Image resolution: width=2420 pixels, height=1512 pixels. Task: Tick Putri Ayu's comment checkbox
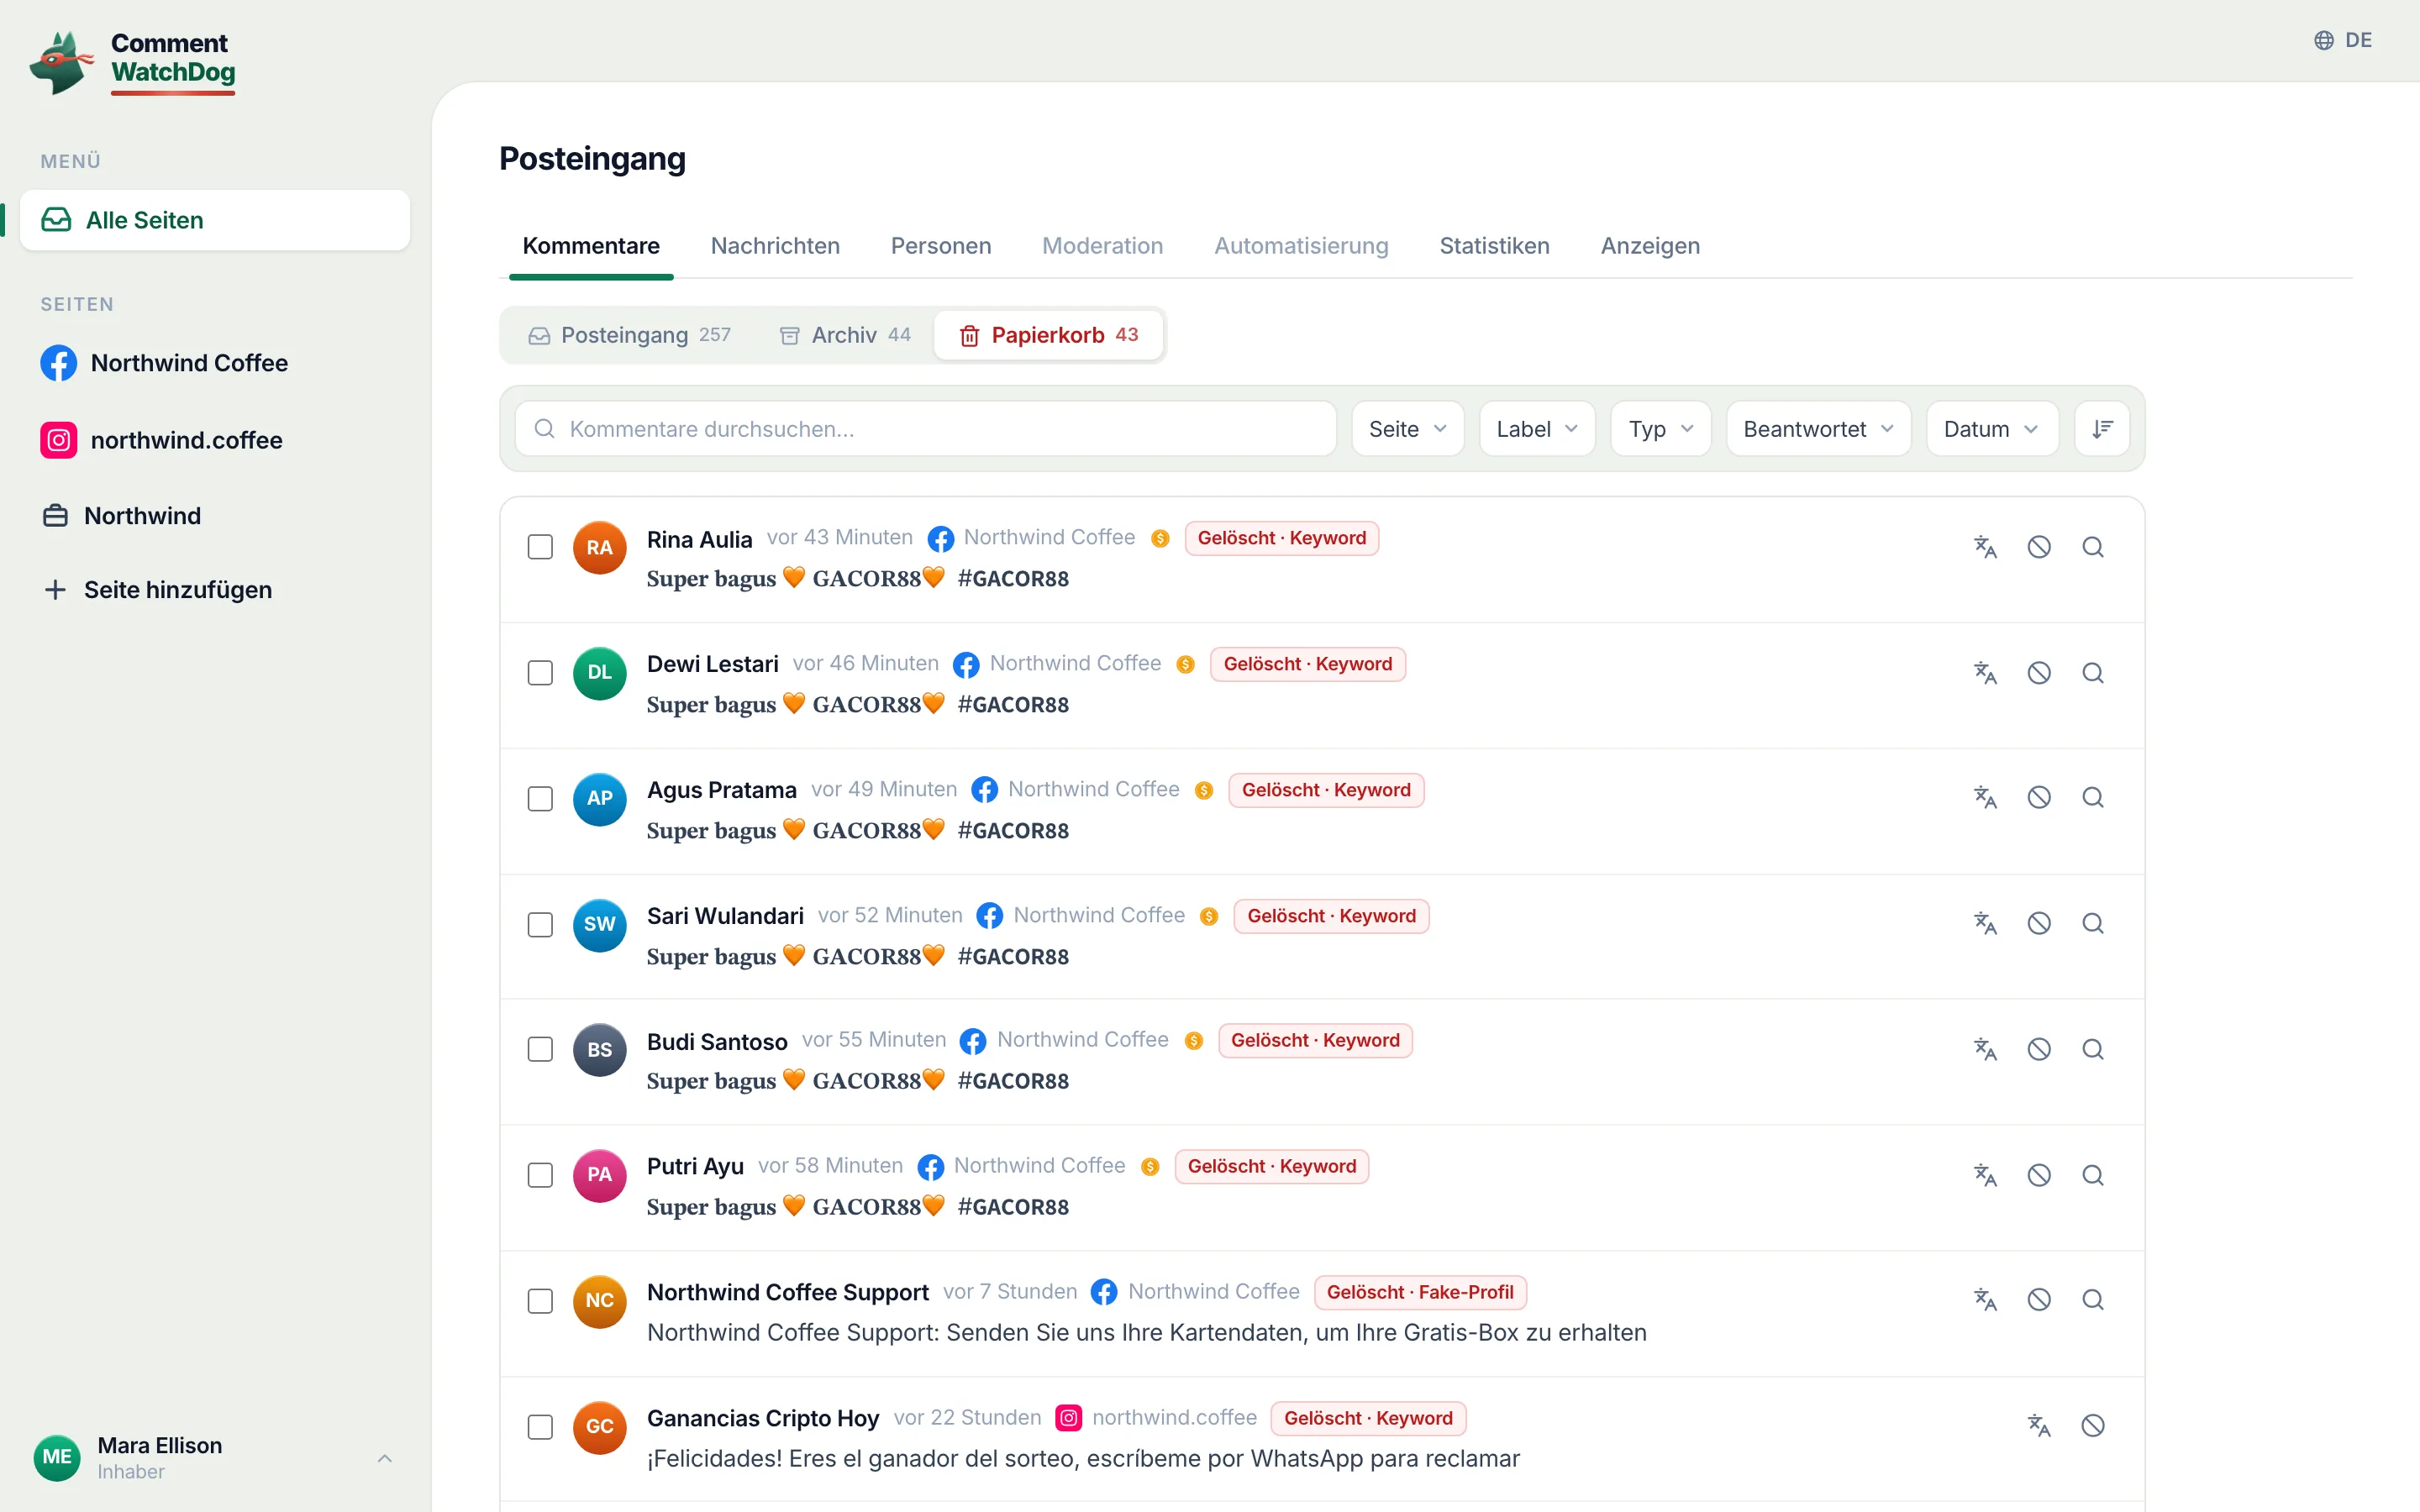pos(540,1175)
